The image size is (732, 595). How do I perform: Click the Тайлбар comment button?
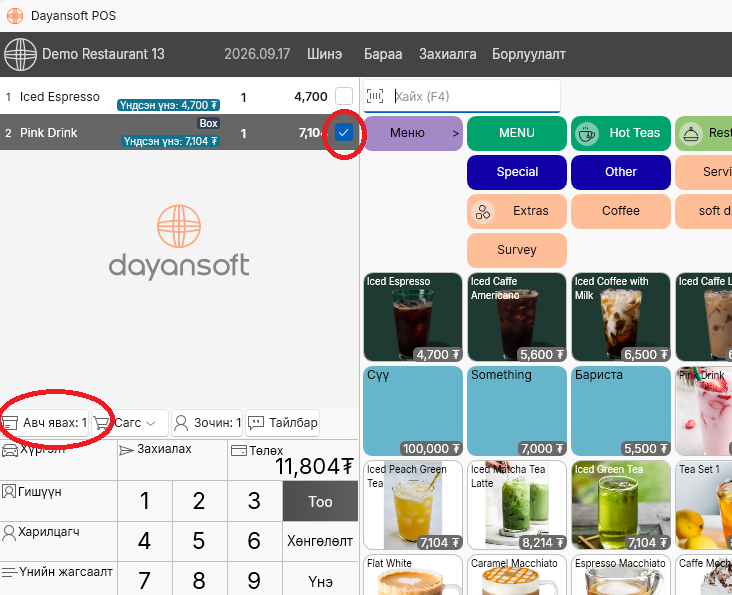tap(282, 423)
